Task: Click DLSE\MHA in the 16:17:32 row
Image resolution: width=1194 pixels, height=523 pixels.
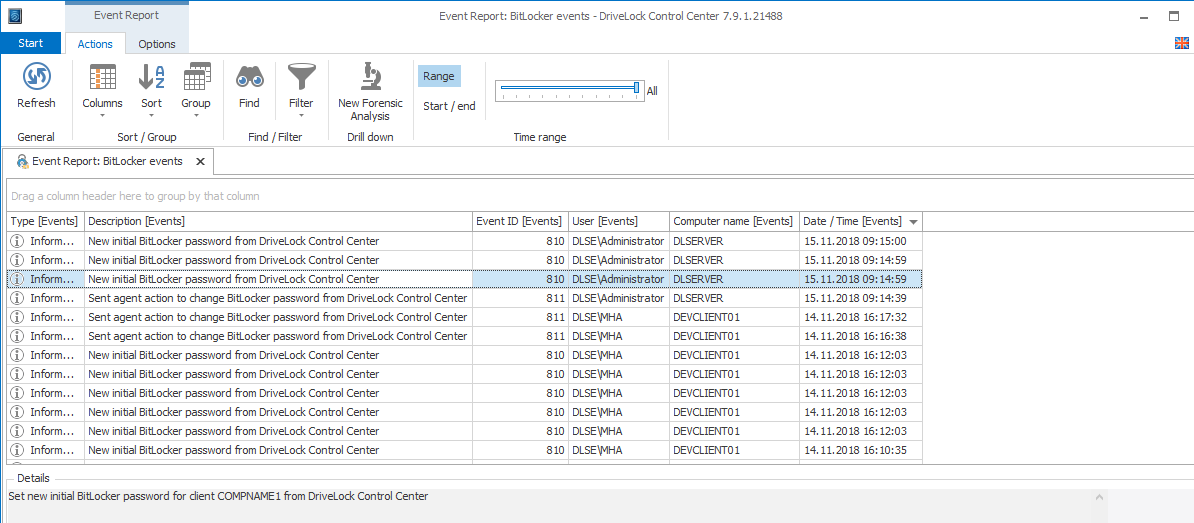Action: (618, 317)
